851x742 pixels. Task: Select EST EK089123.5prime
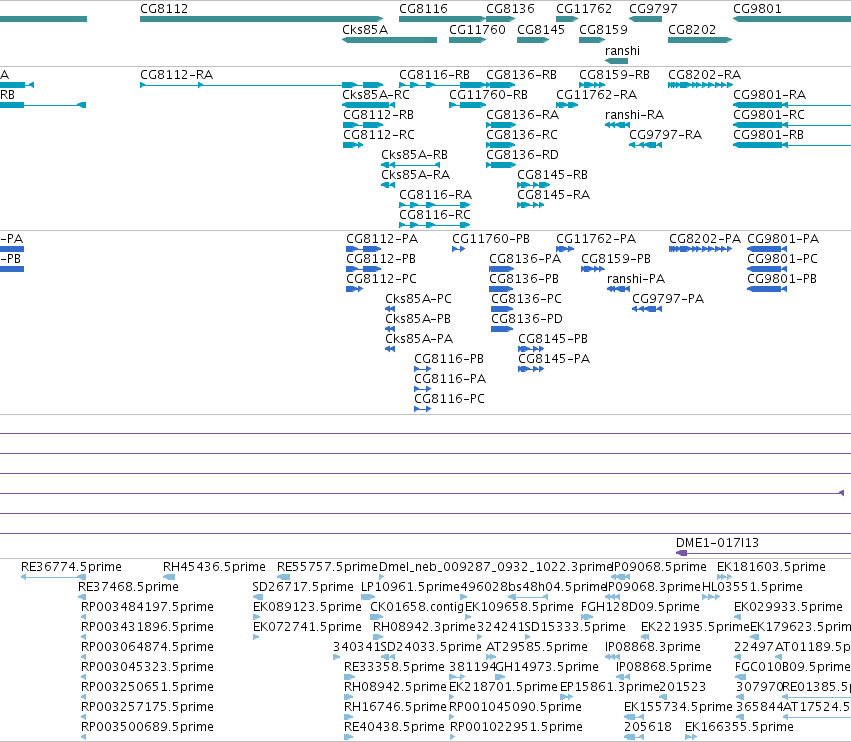(x=257, y=617)
